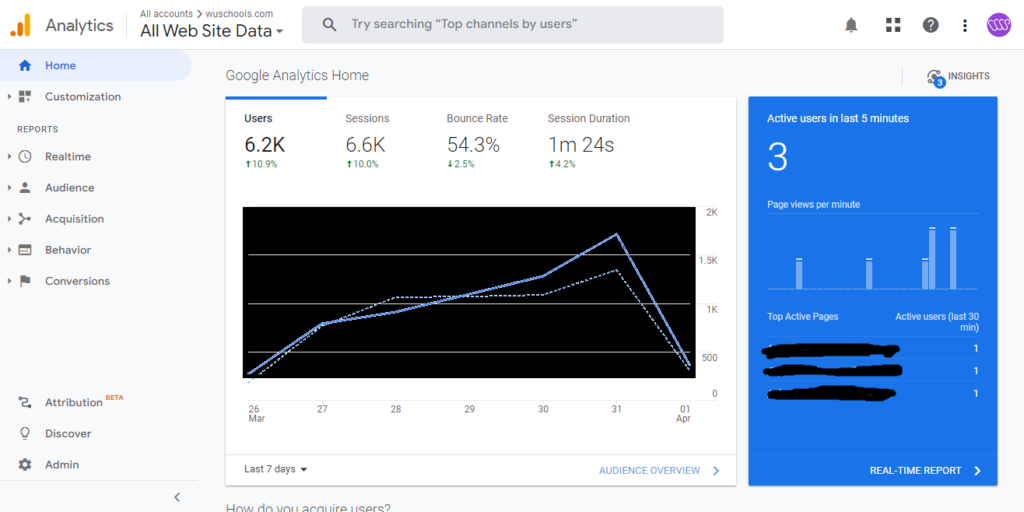Click the Admin gear icon
The image size is (1024, 512).
click(25, 464)
